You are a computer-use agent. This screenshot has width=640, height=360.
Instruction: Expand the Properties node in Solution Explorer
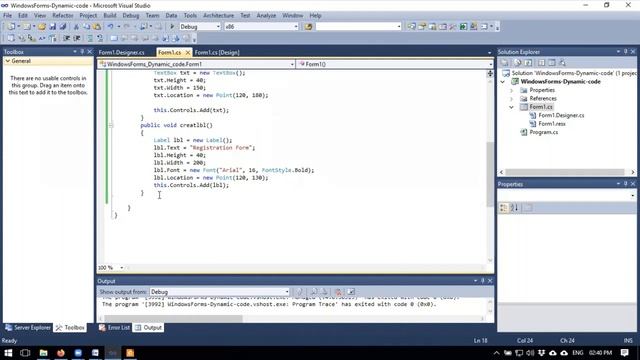[511, 90]
